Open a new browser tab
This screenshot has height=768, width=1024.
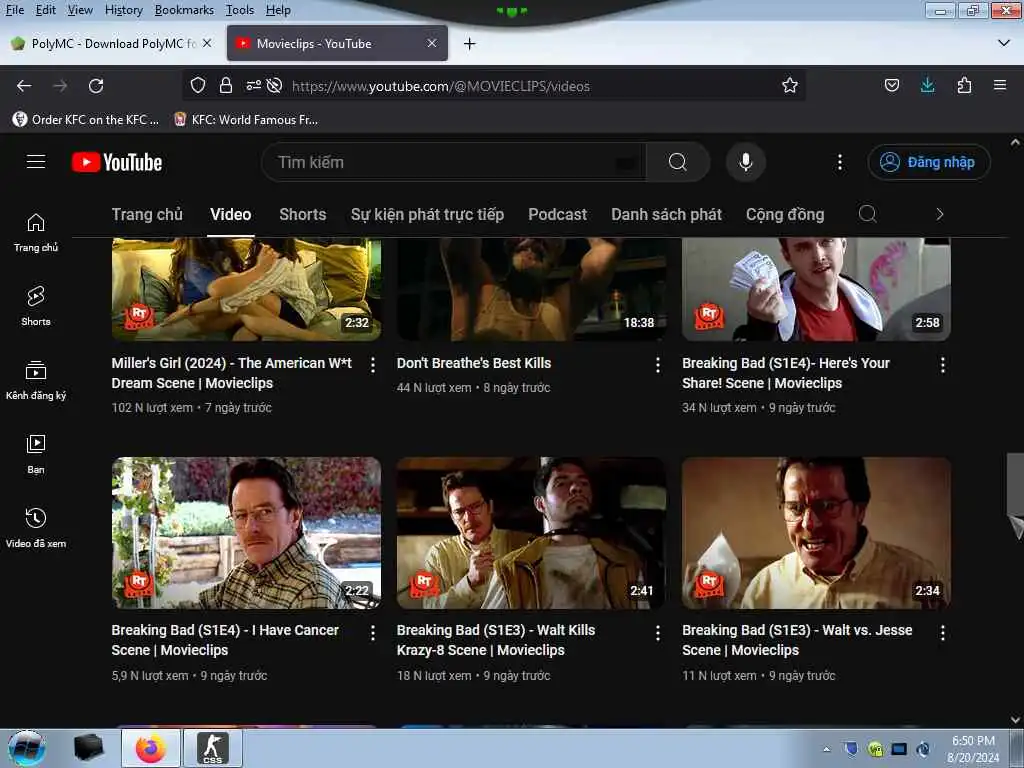470,44
